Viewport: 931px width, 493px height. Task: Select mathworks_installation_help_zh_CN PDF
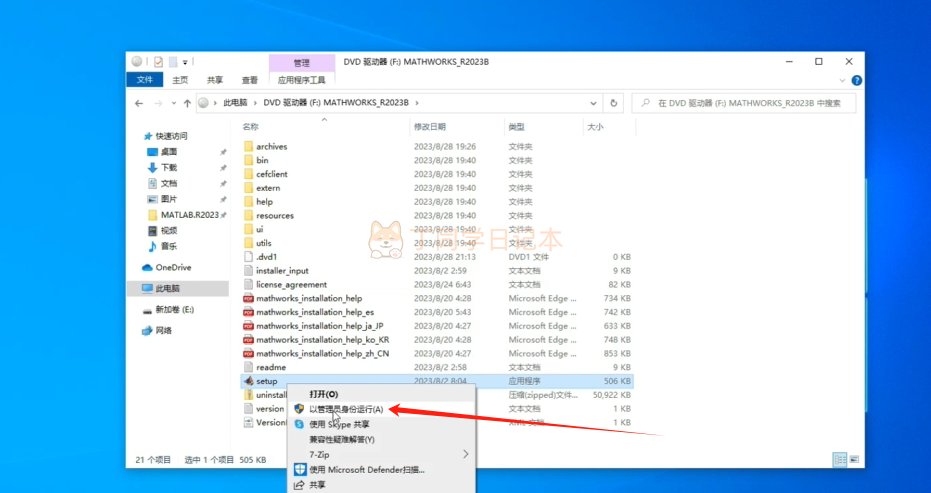(x=322, y=353)
